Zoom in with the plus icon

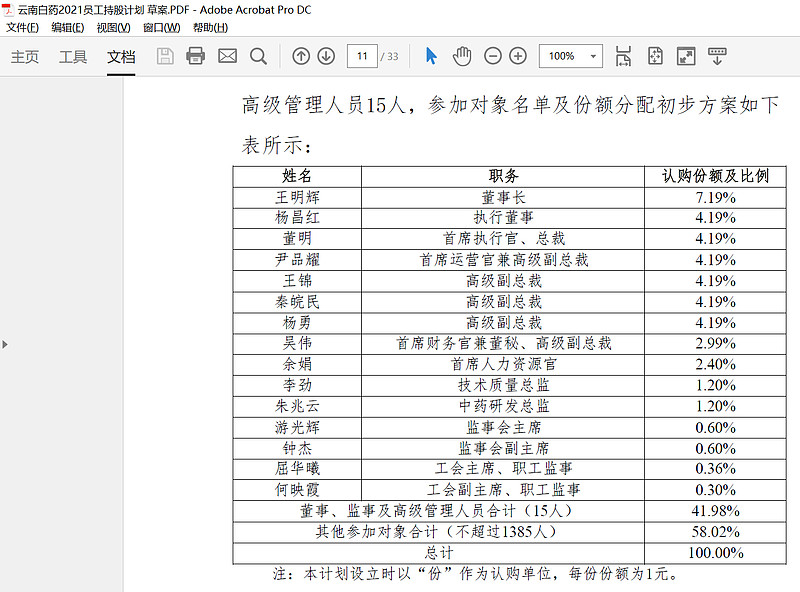(518, 56)
